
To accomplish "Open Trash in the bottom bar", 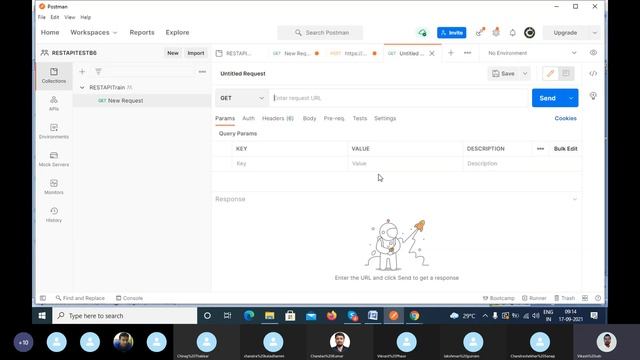I will pos(564,298).
